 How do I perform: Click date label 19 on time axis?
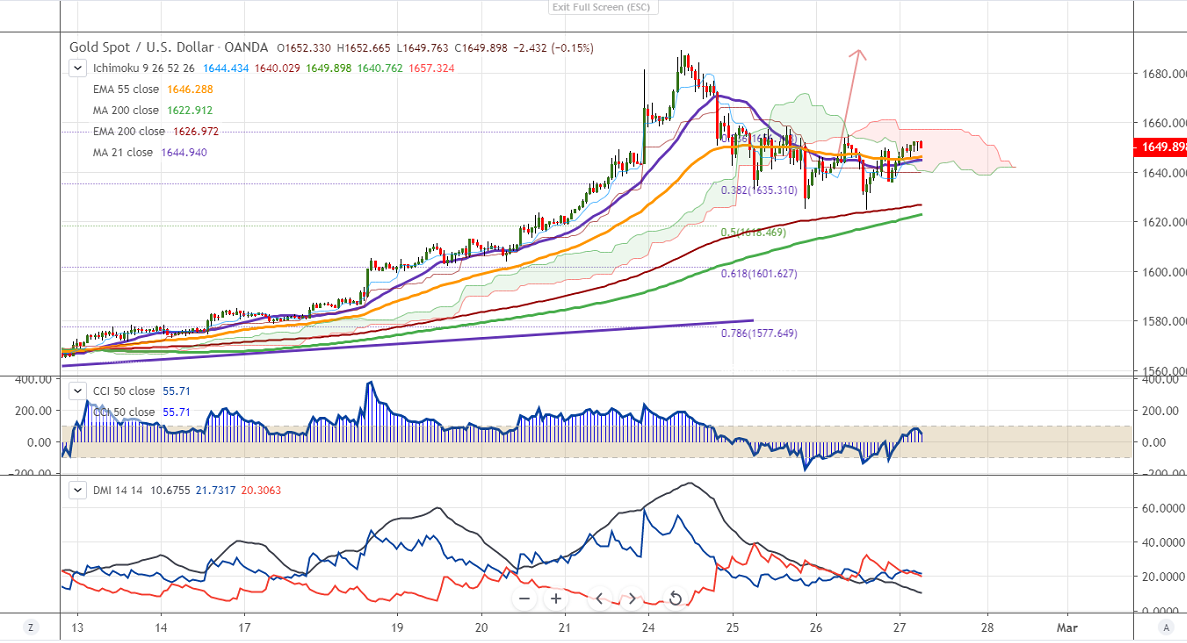coord(397,627)
